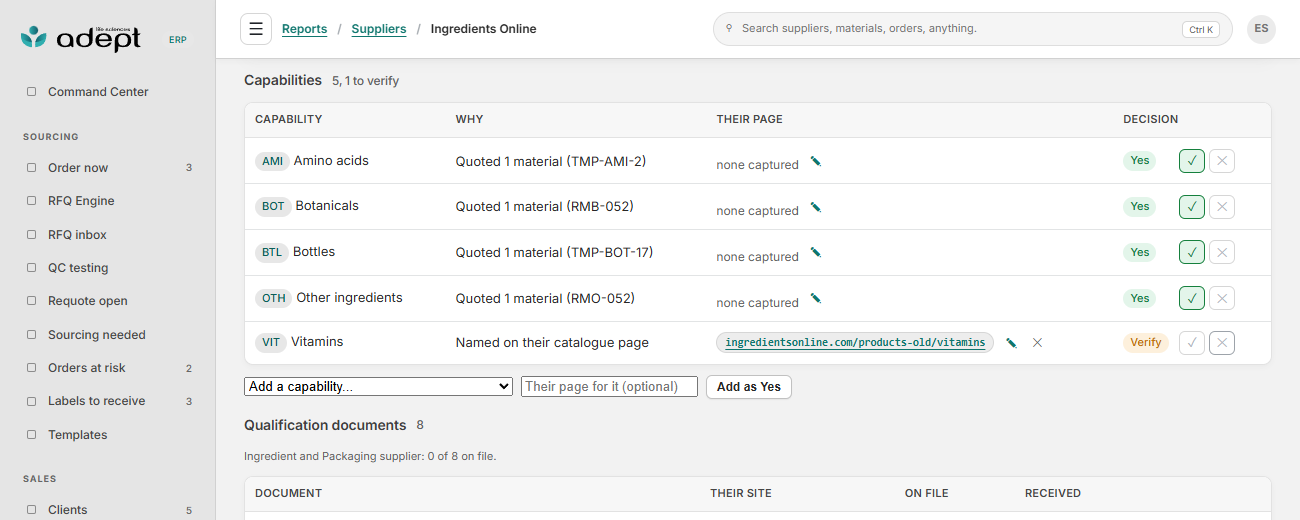The width and height of the screenshot is (1300, 520).
Task: Edit the Vitamins page link
Action: [x=1011, y=343]
